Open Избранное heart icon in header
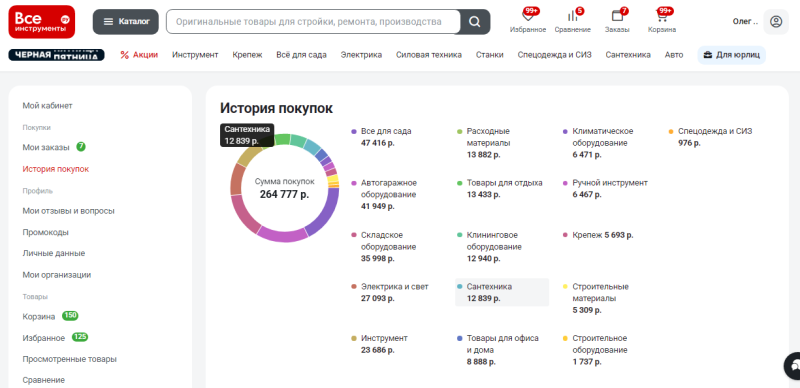The image size is (800, 388). [x=528, y=20]
